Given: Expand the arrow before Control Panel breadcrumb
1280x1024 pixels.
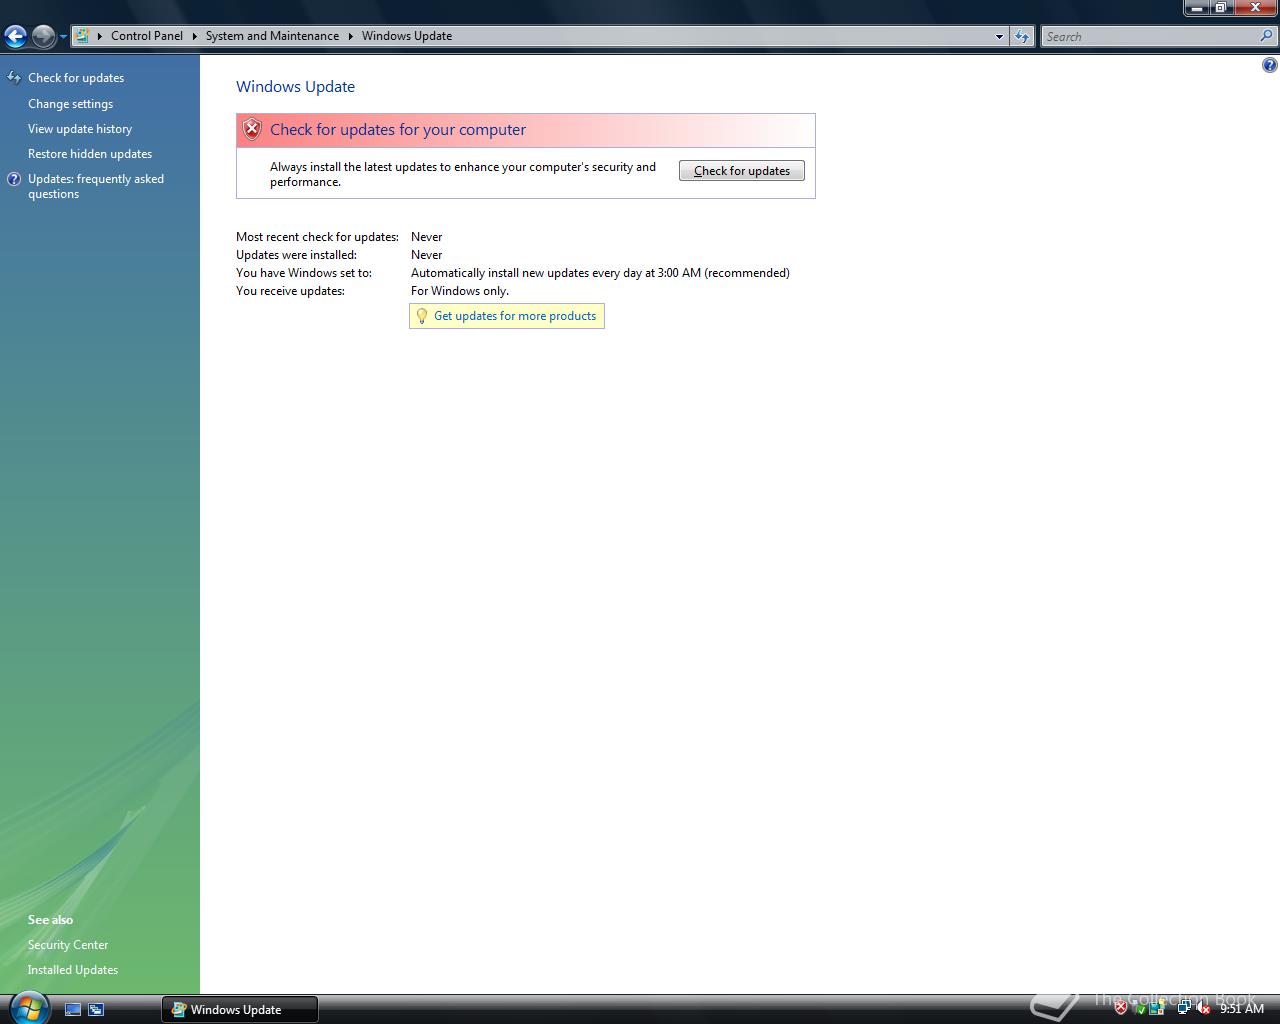Looking at the screenshot, I should [100, 36].
